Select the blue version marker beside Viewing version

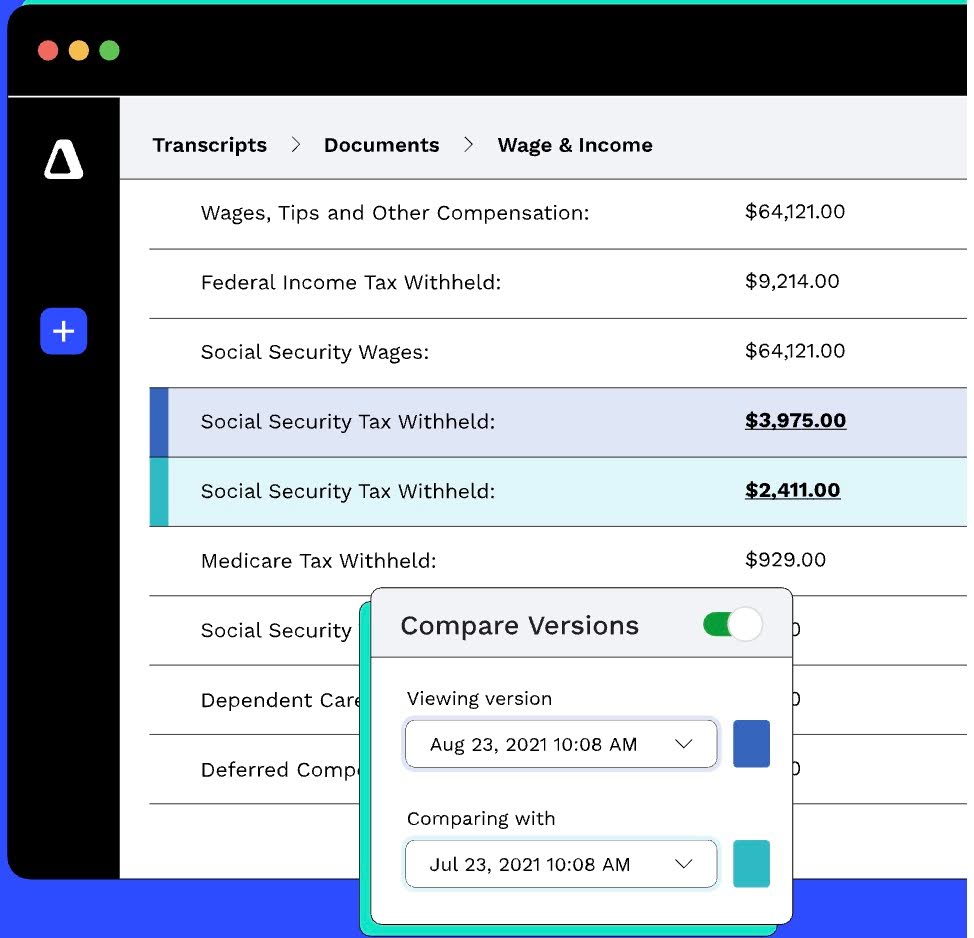[x=751, y=744]
